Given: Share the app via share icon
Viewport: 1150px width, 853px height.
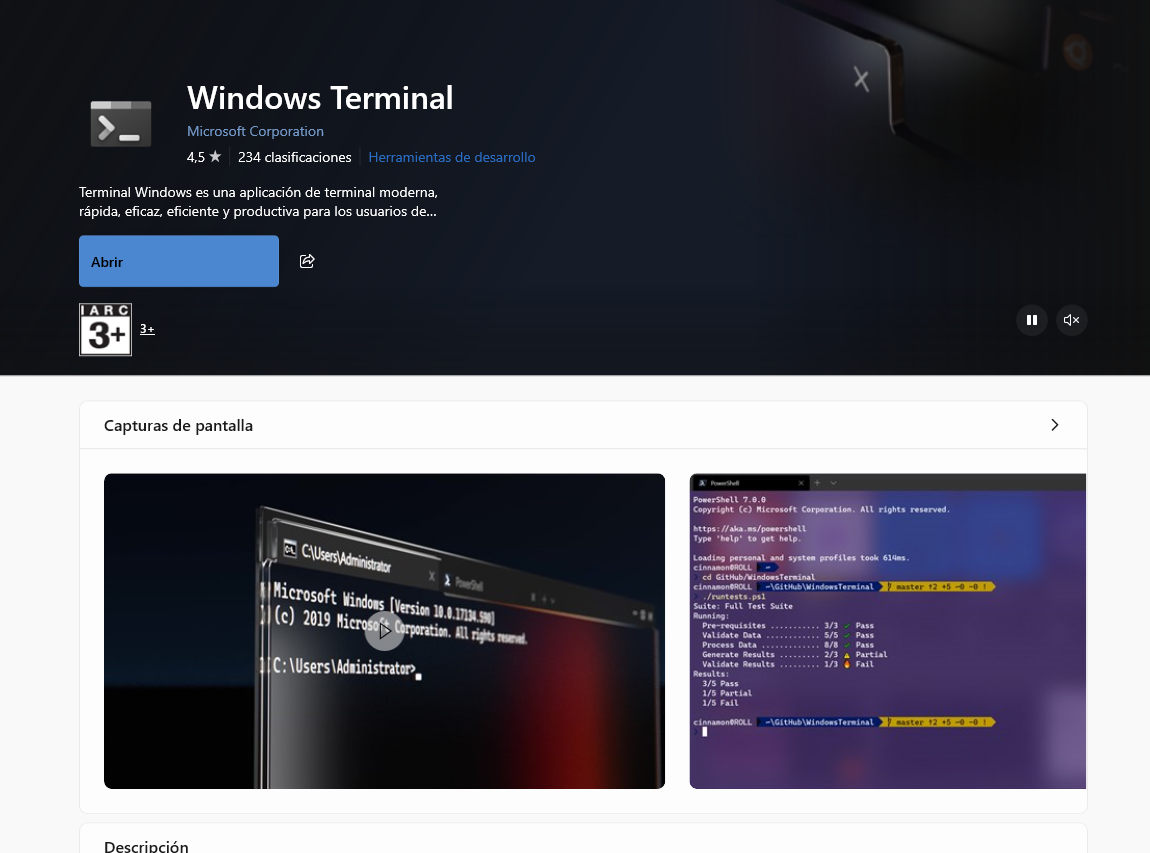Looking at the screenshot, I should coord(307,261).
